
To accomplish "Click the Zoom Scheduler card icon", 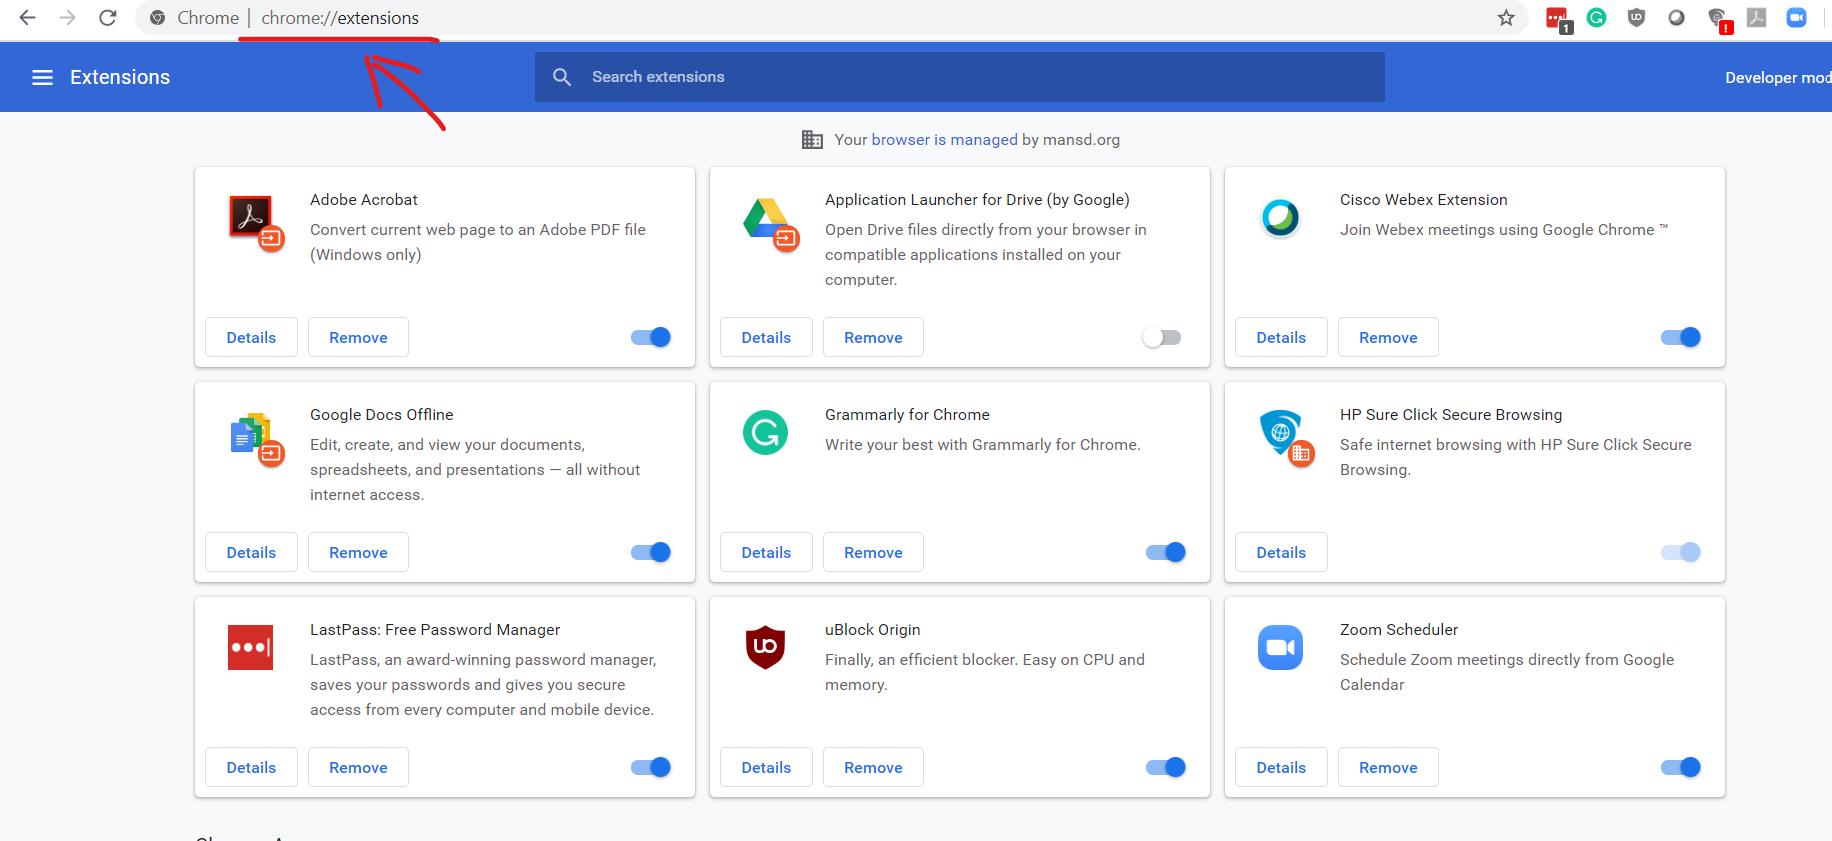I will 1280,647.
